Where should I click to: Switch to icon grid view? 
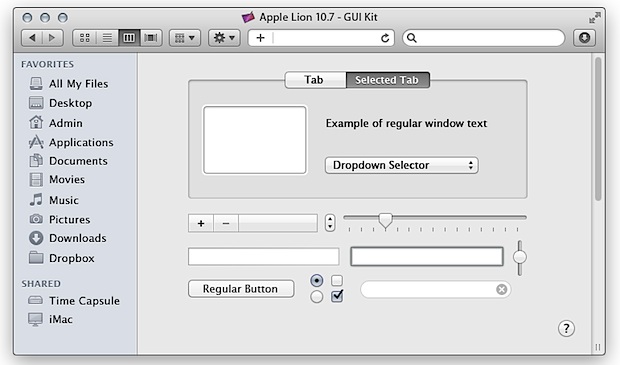pos(85,38)
